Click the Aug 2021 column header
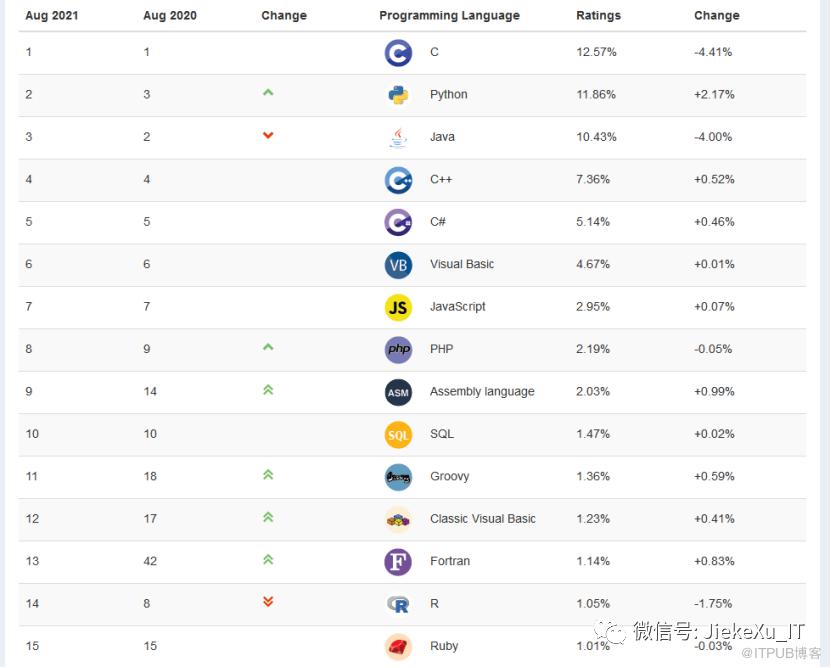This screenshot has height=668, width=831. tap(52, 16)
